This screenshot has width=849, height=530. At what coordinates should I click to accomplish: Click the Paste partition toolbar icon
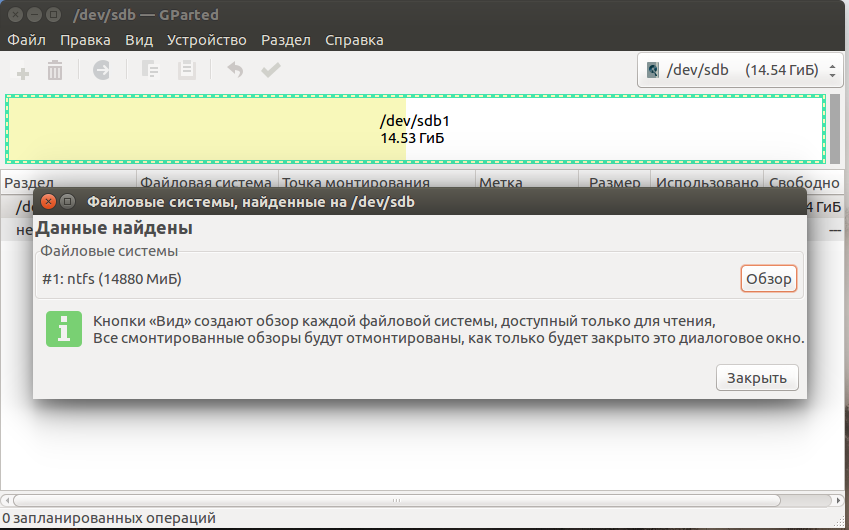tap(187, 70)
